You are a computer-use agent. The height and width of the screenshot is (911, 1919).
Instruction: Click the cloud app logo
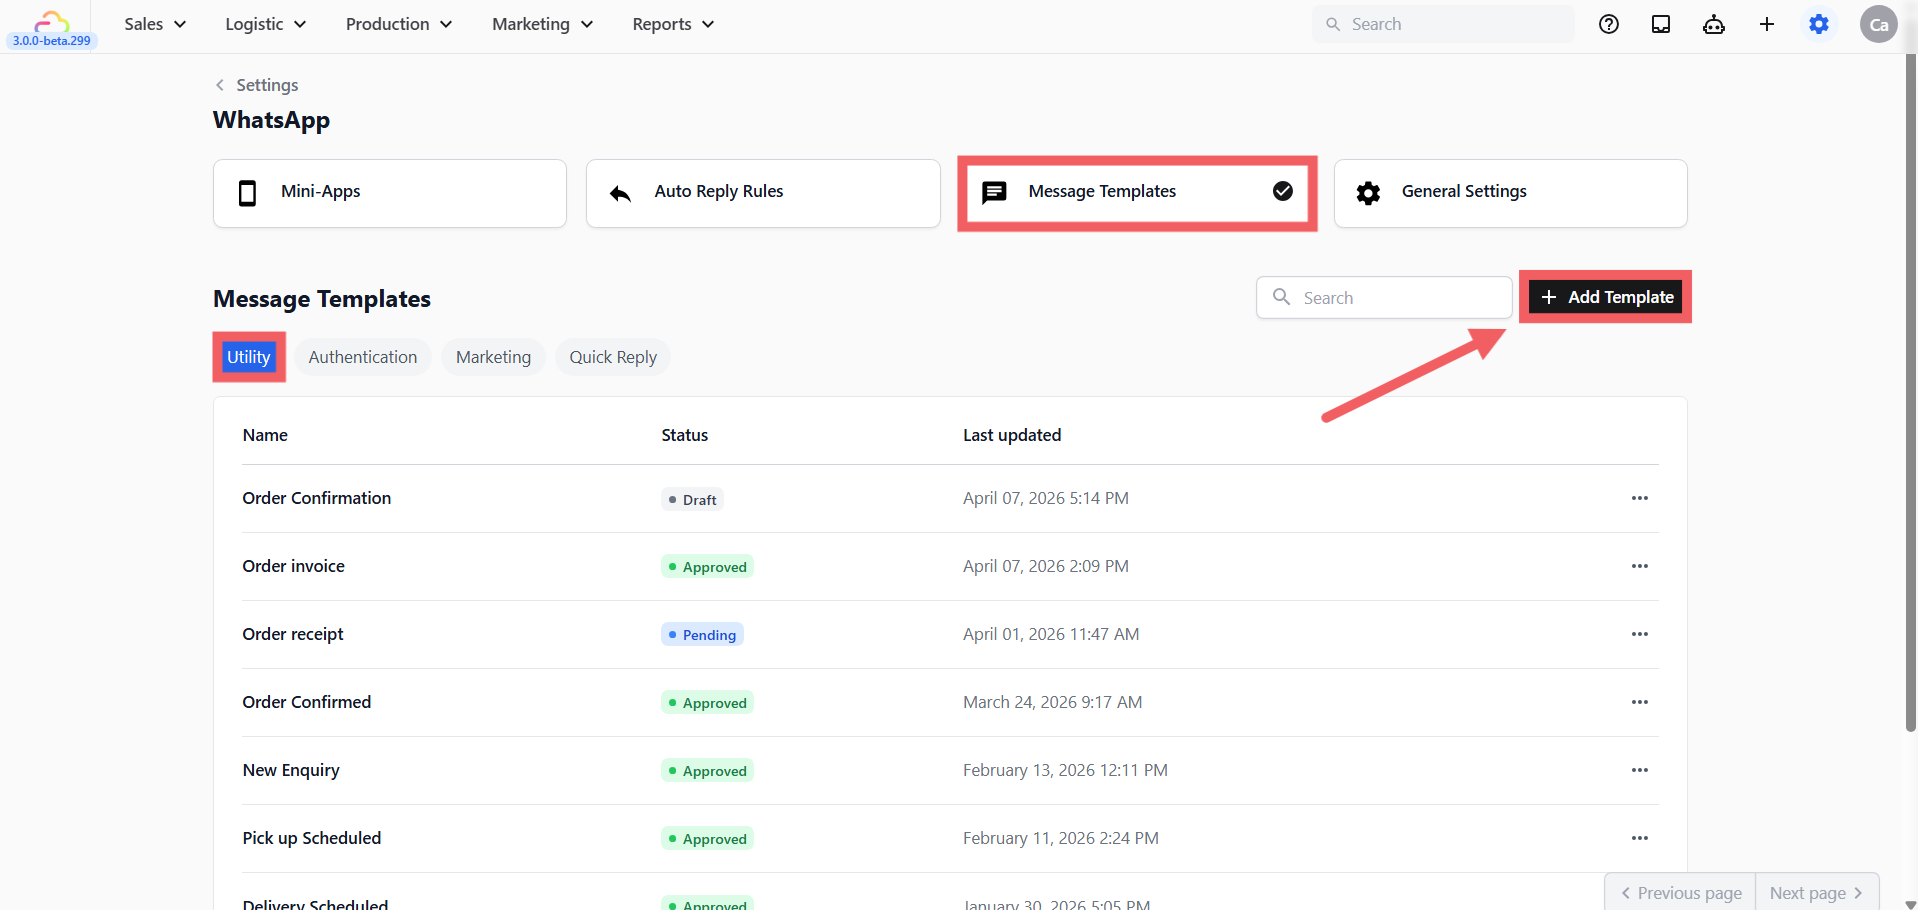52,20
